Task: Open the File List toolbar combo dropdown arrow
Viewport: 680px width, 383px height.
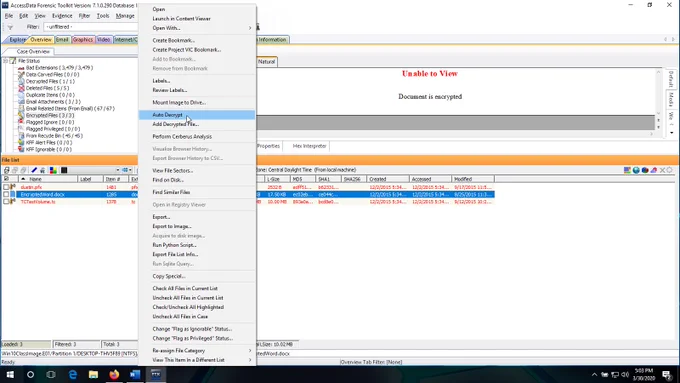Action: click(118, 170)
